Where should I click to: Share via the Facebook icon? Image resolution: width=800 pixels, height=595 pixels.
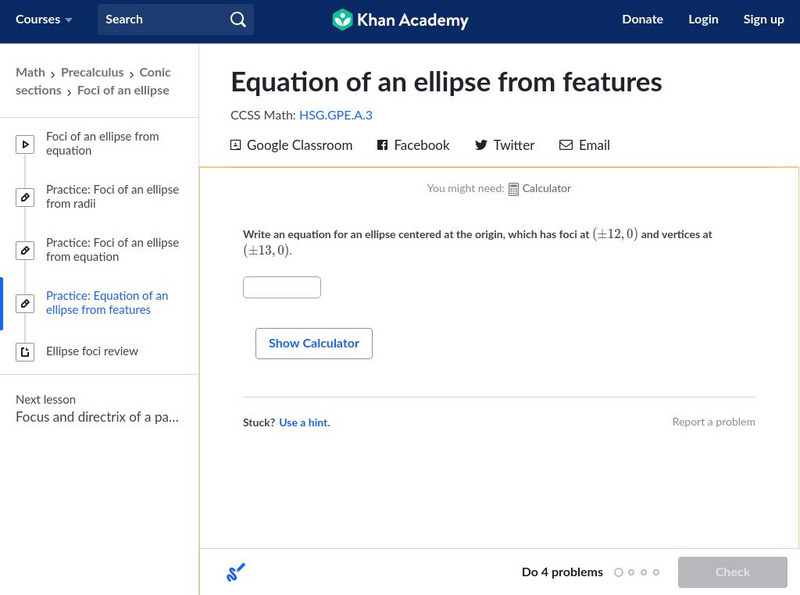[x=382, y=145]
